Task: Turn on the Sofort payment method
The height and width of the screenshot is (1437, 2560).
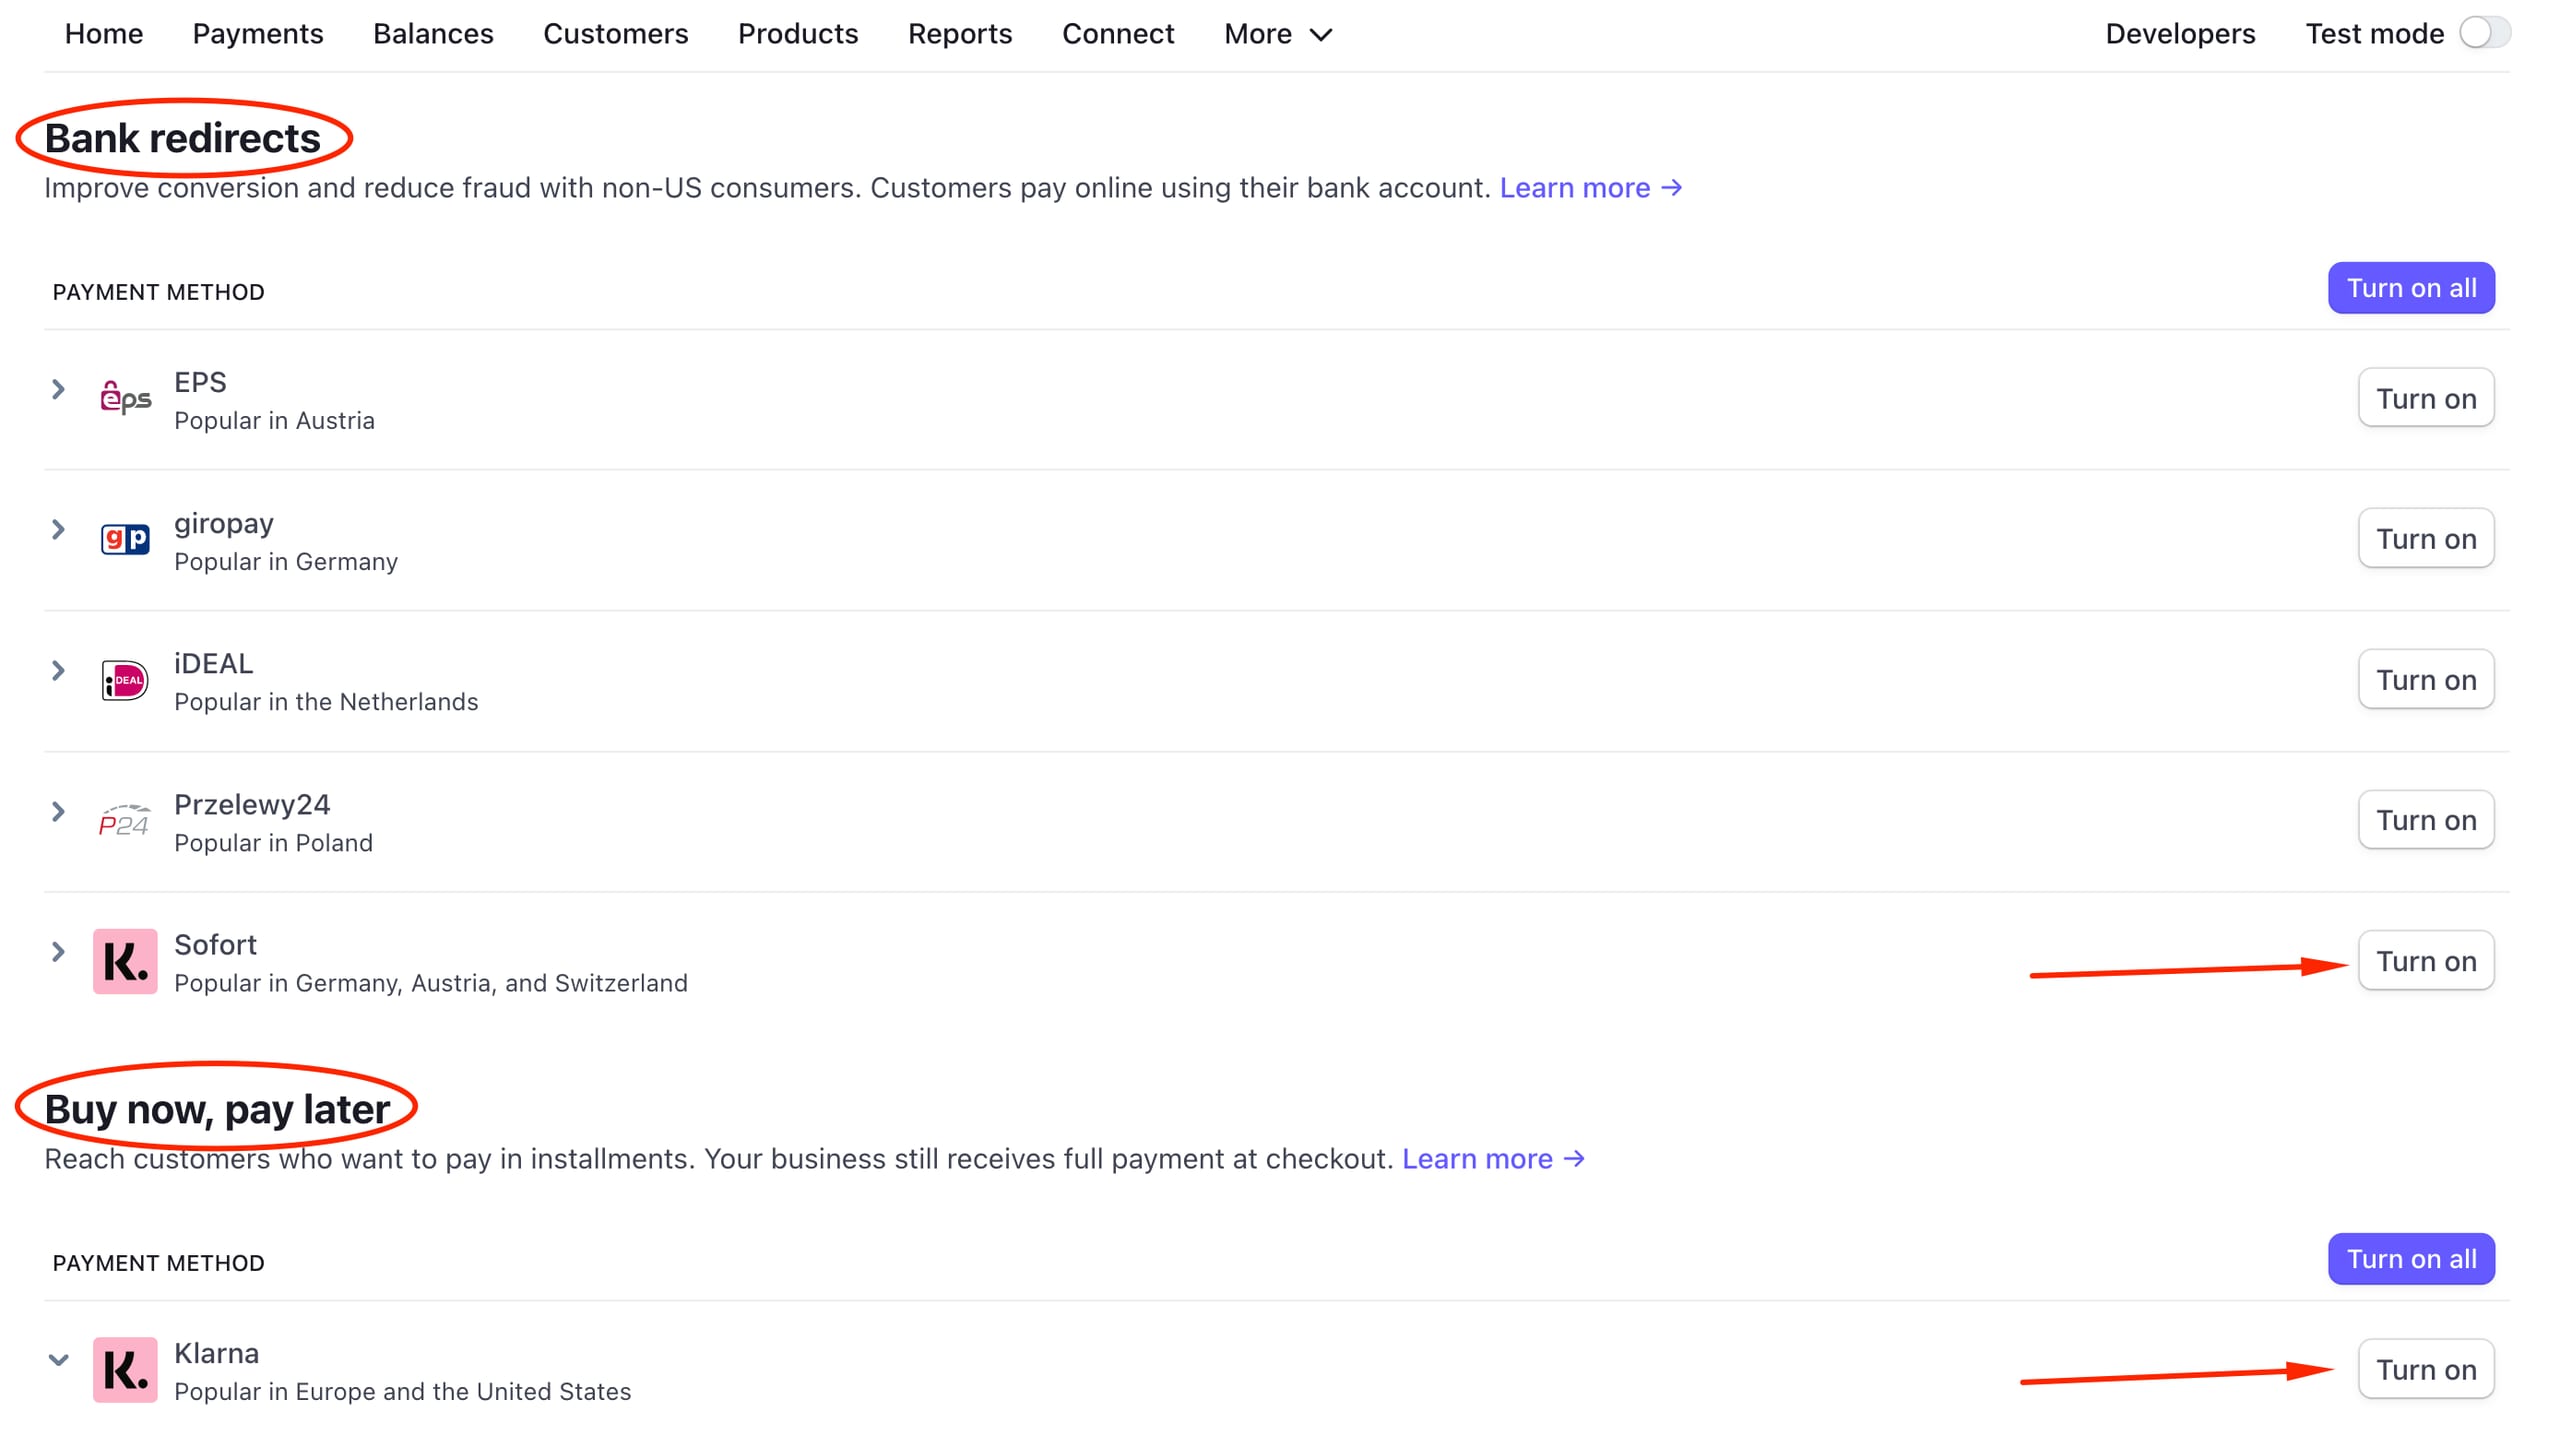Action: coord(2425,960)
